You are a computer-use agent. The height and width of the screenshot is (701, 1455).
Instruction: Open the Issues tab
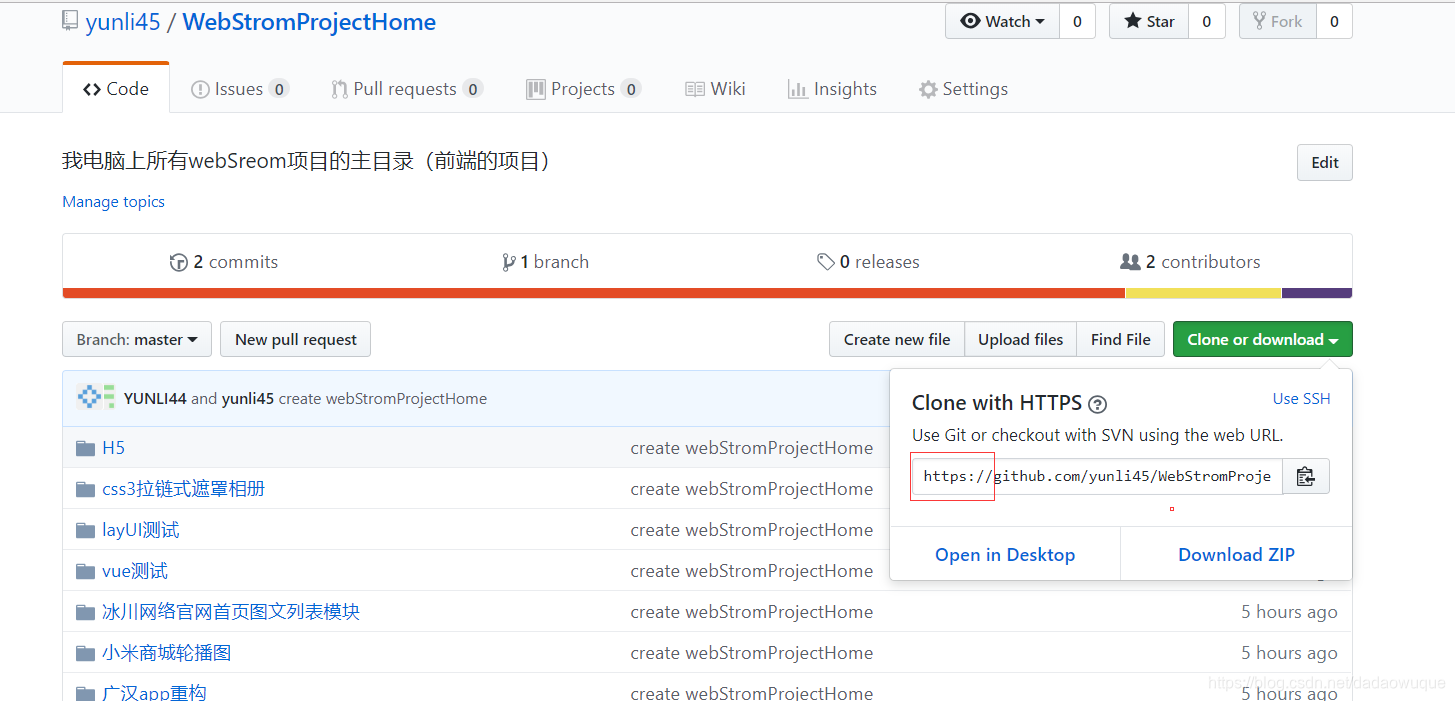(x=240, y=89)
